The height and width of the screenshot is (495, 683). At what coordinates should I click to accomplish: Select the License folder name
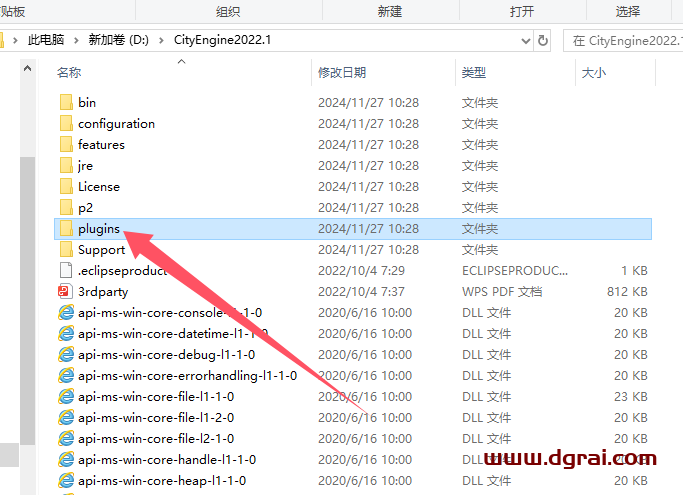(99, 187)
